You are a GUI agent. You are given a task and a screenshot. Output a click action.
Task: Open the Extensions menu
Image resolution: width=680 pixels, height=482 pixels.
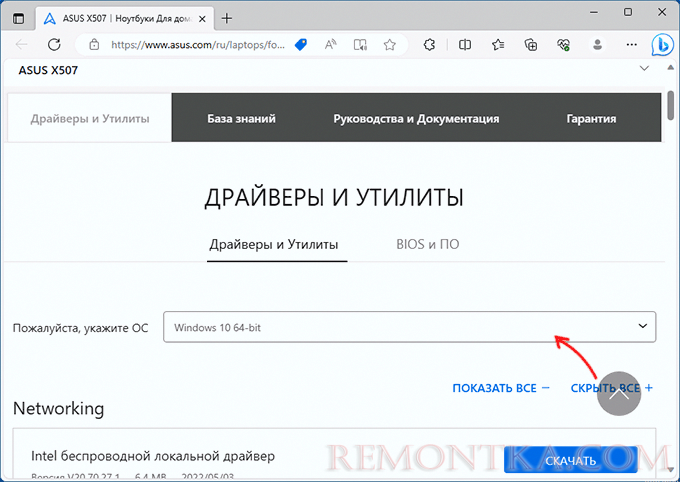429,44
